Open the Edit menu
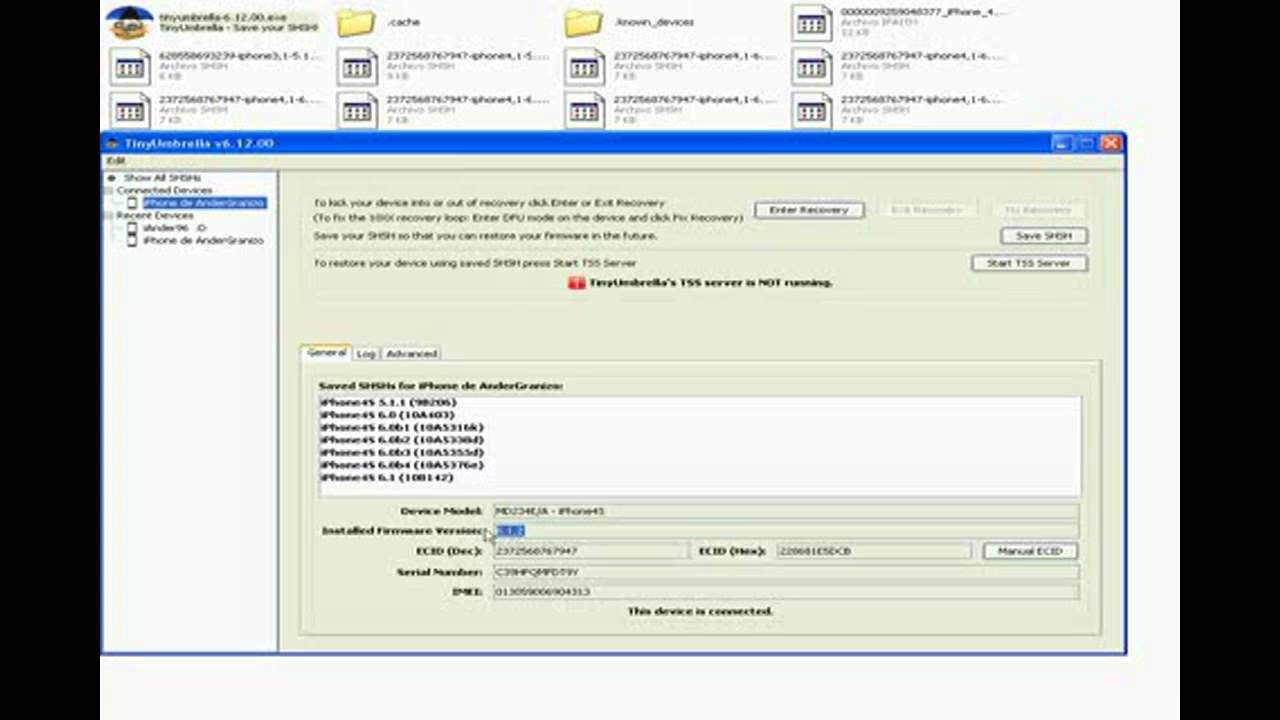1280x720 pixels. point(116,160)
